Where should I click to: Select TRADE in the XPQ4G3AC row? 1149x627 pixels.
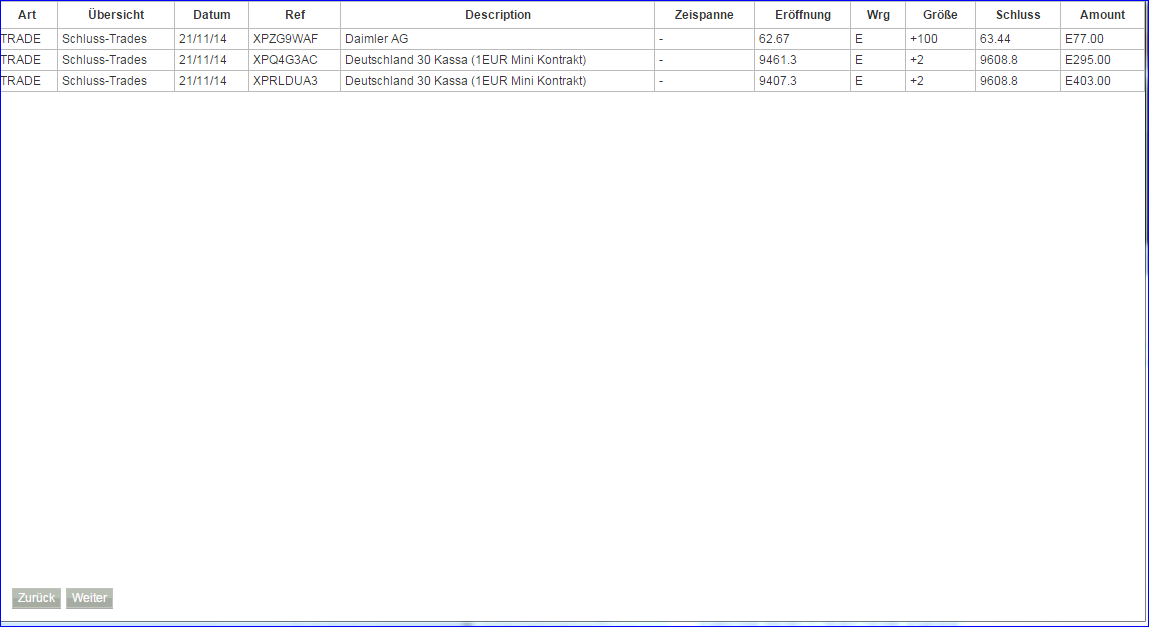pyautogui.click(x=28, y=60)
